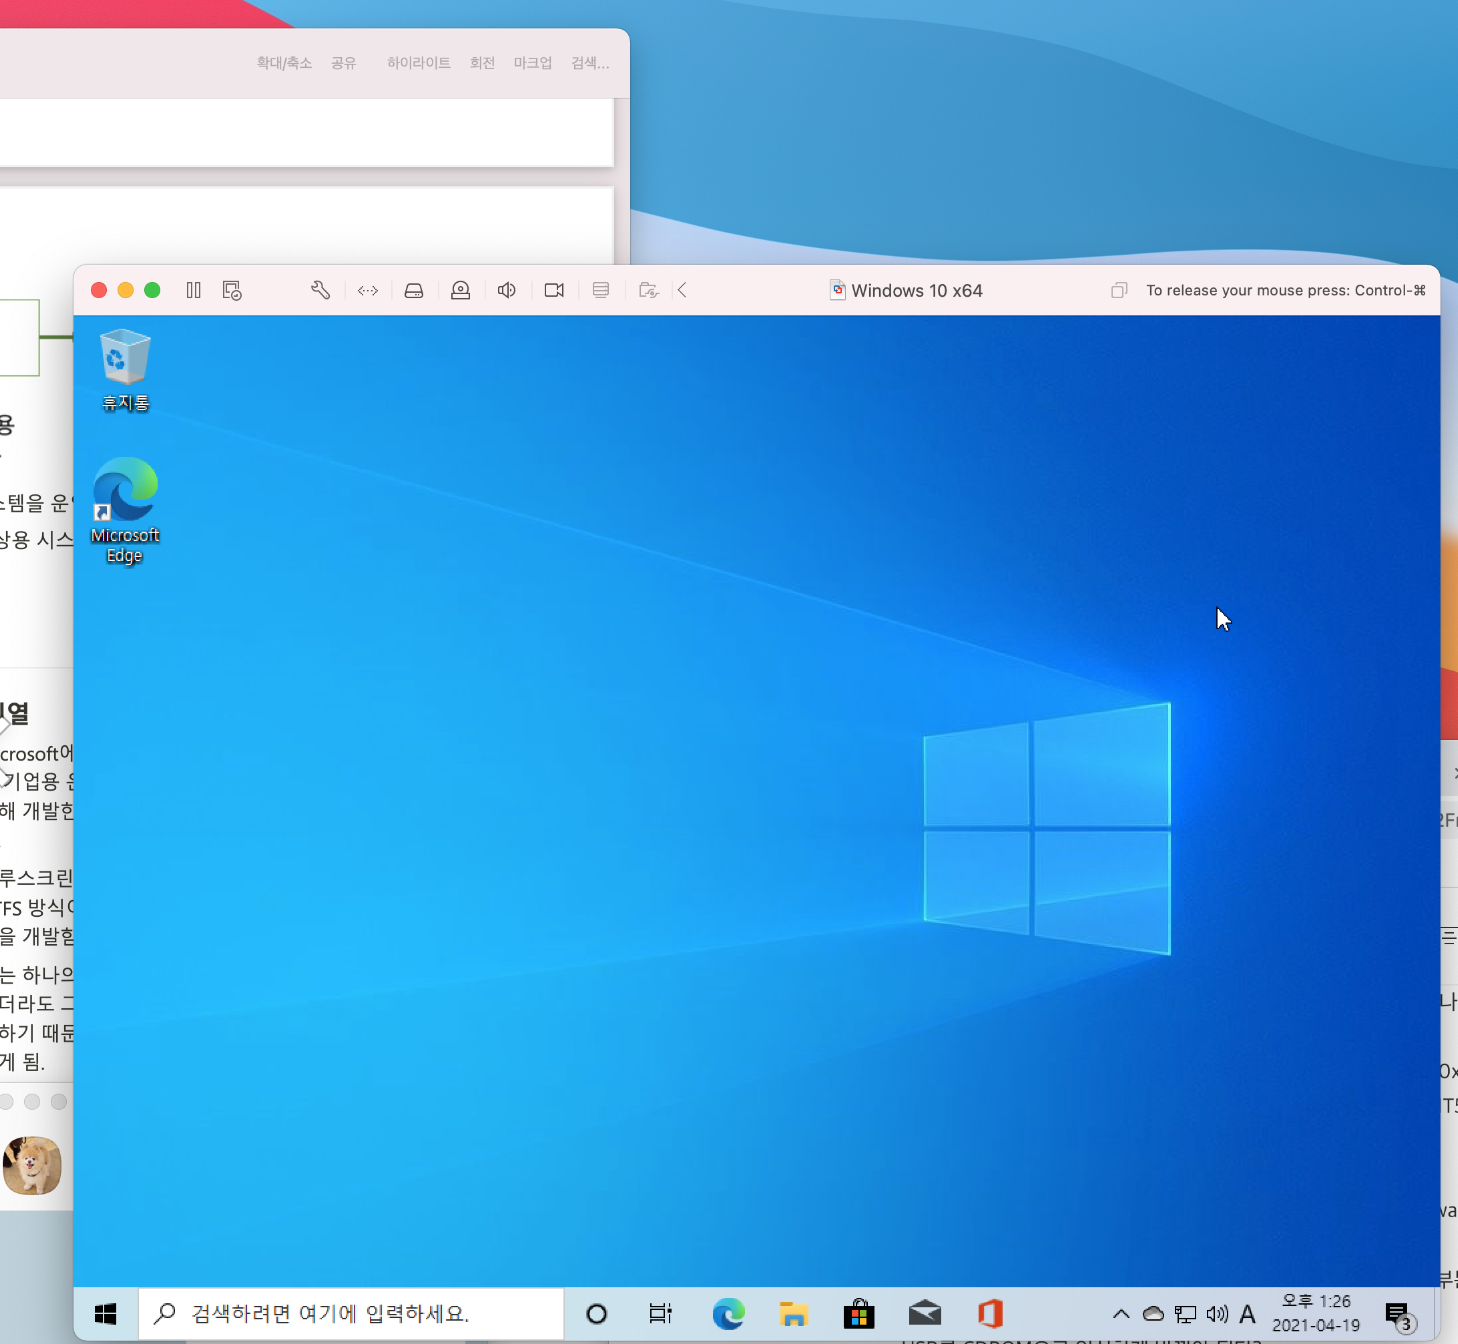The width and height of the screenshot is (1458, 1344).
Task: Click the CD/DVD drive icon
Action: [460, 290]
